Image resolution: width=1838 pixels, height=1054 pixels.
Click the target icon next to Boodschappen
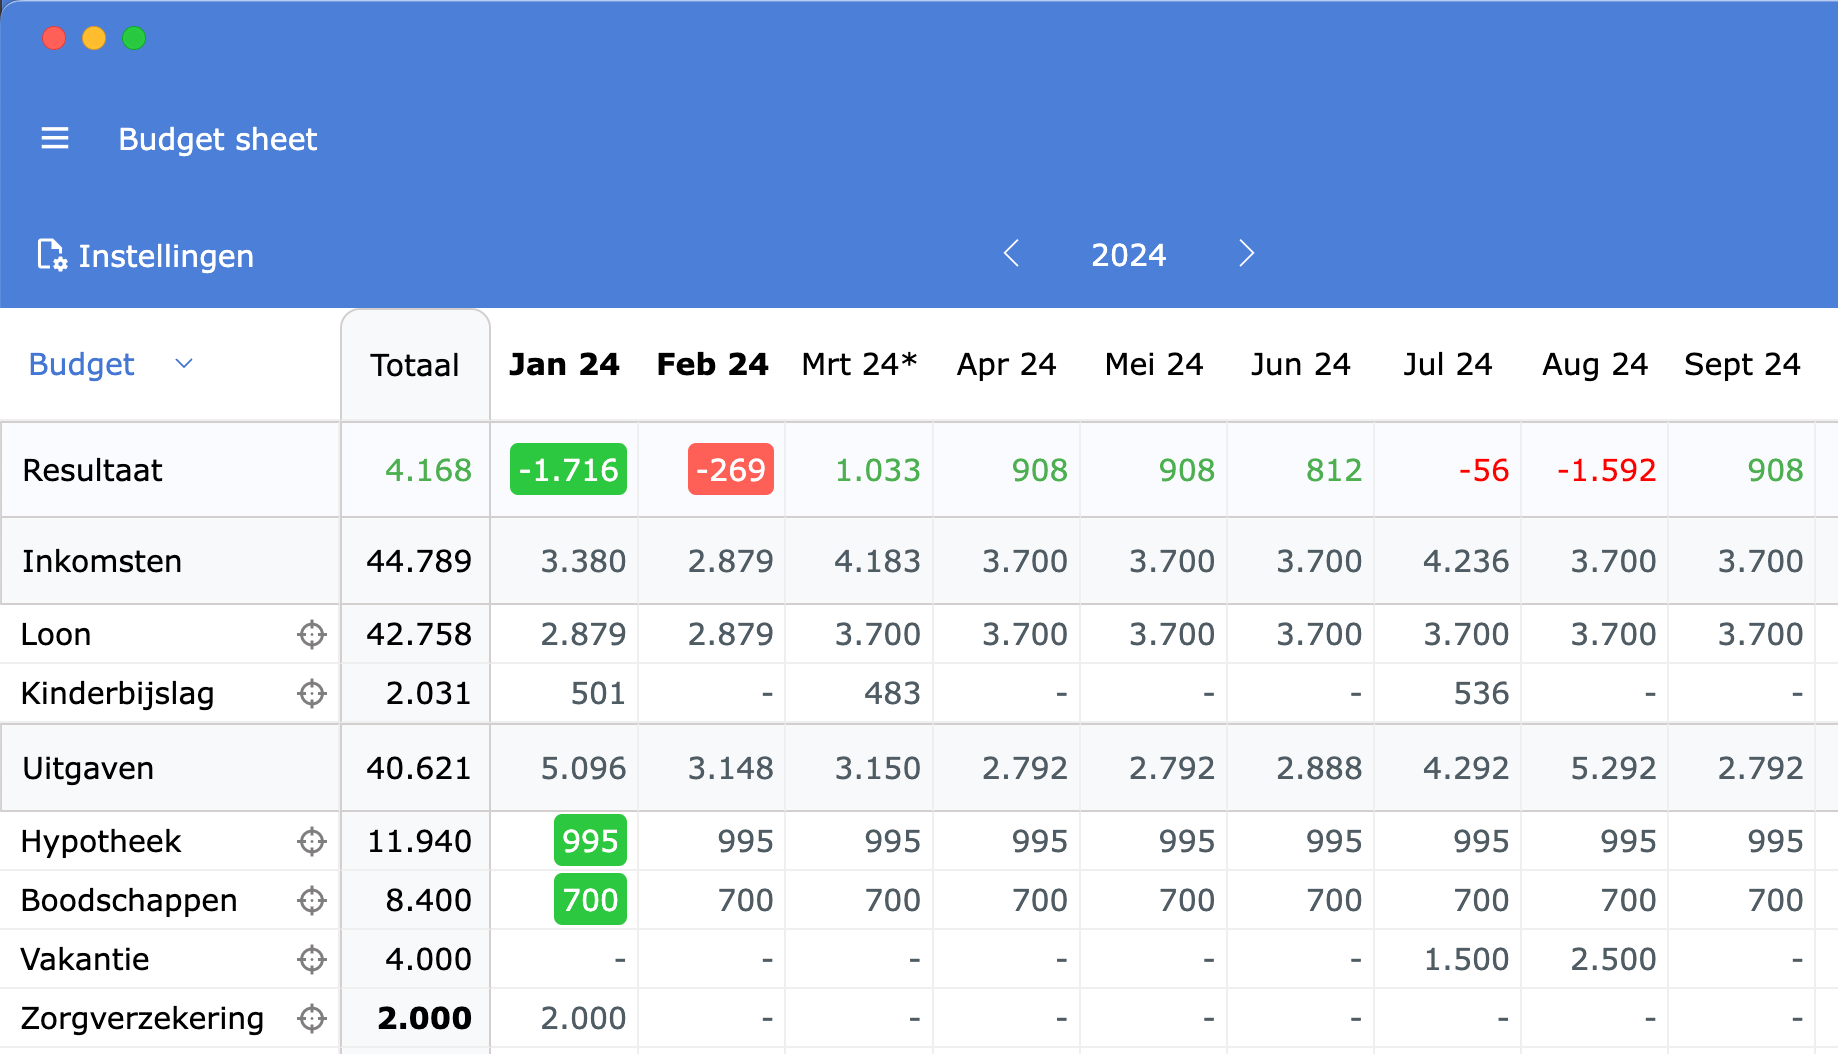pos(312,901)
